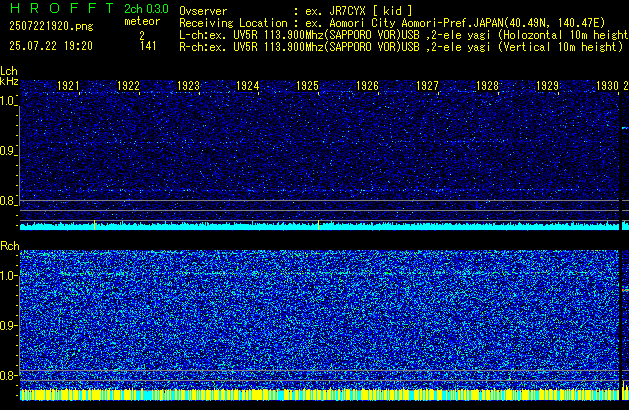Click the 1.0 frequency label on Rch axis
This screenshot has height=410, width=629.
click(8, 276)
